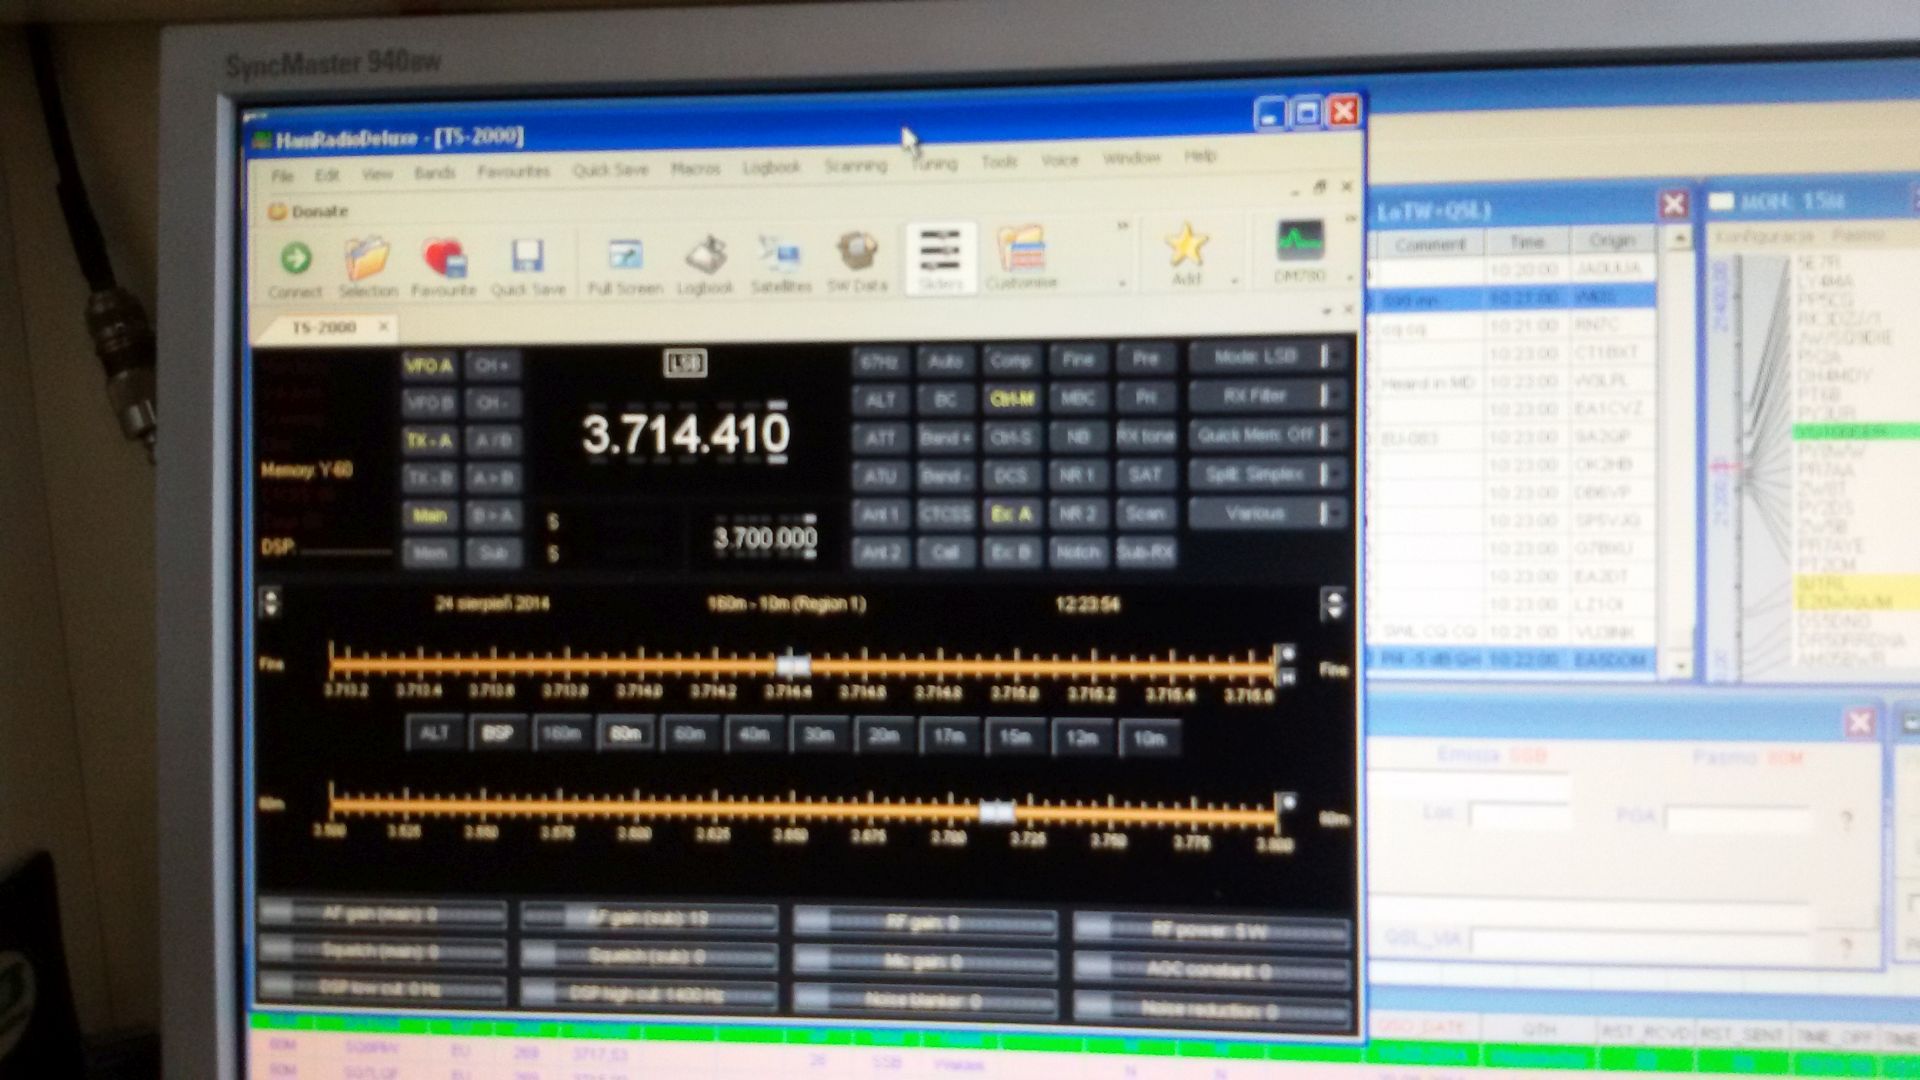This screenshot has width=1920, height=1080.
Task: Click the main 3.714.410 frequency display
Action: 686,434
